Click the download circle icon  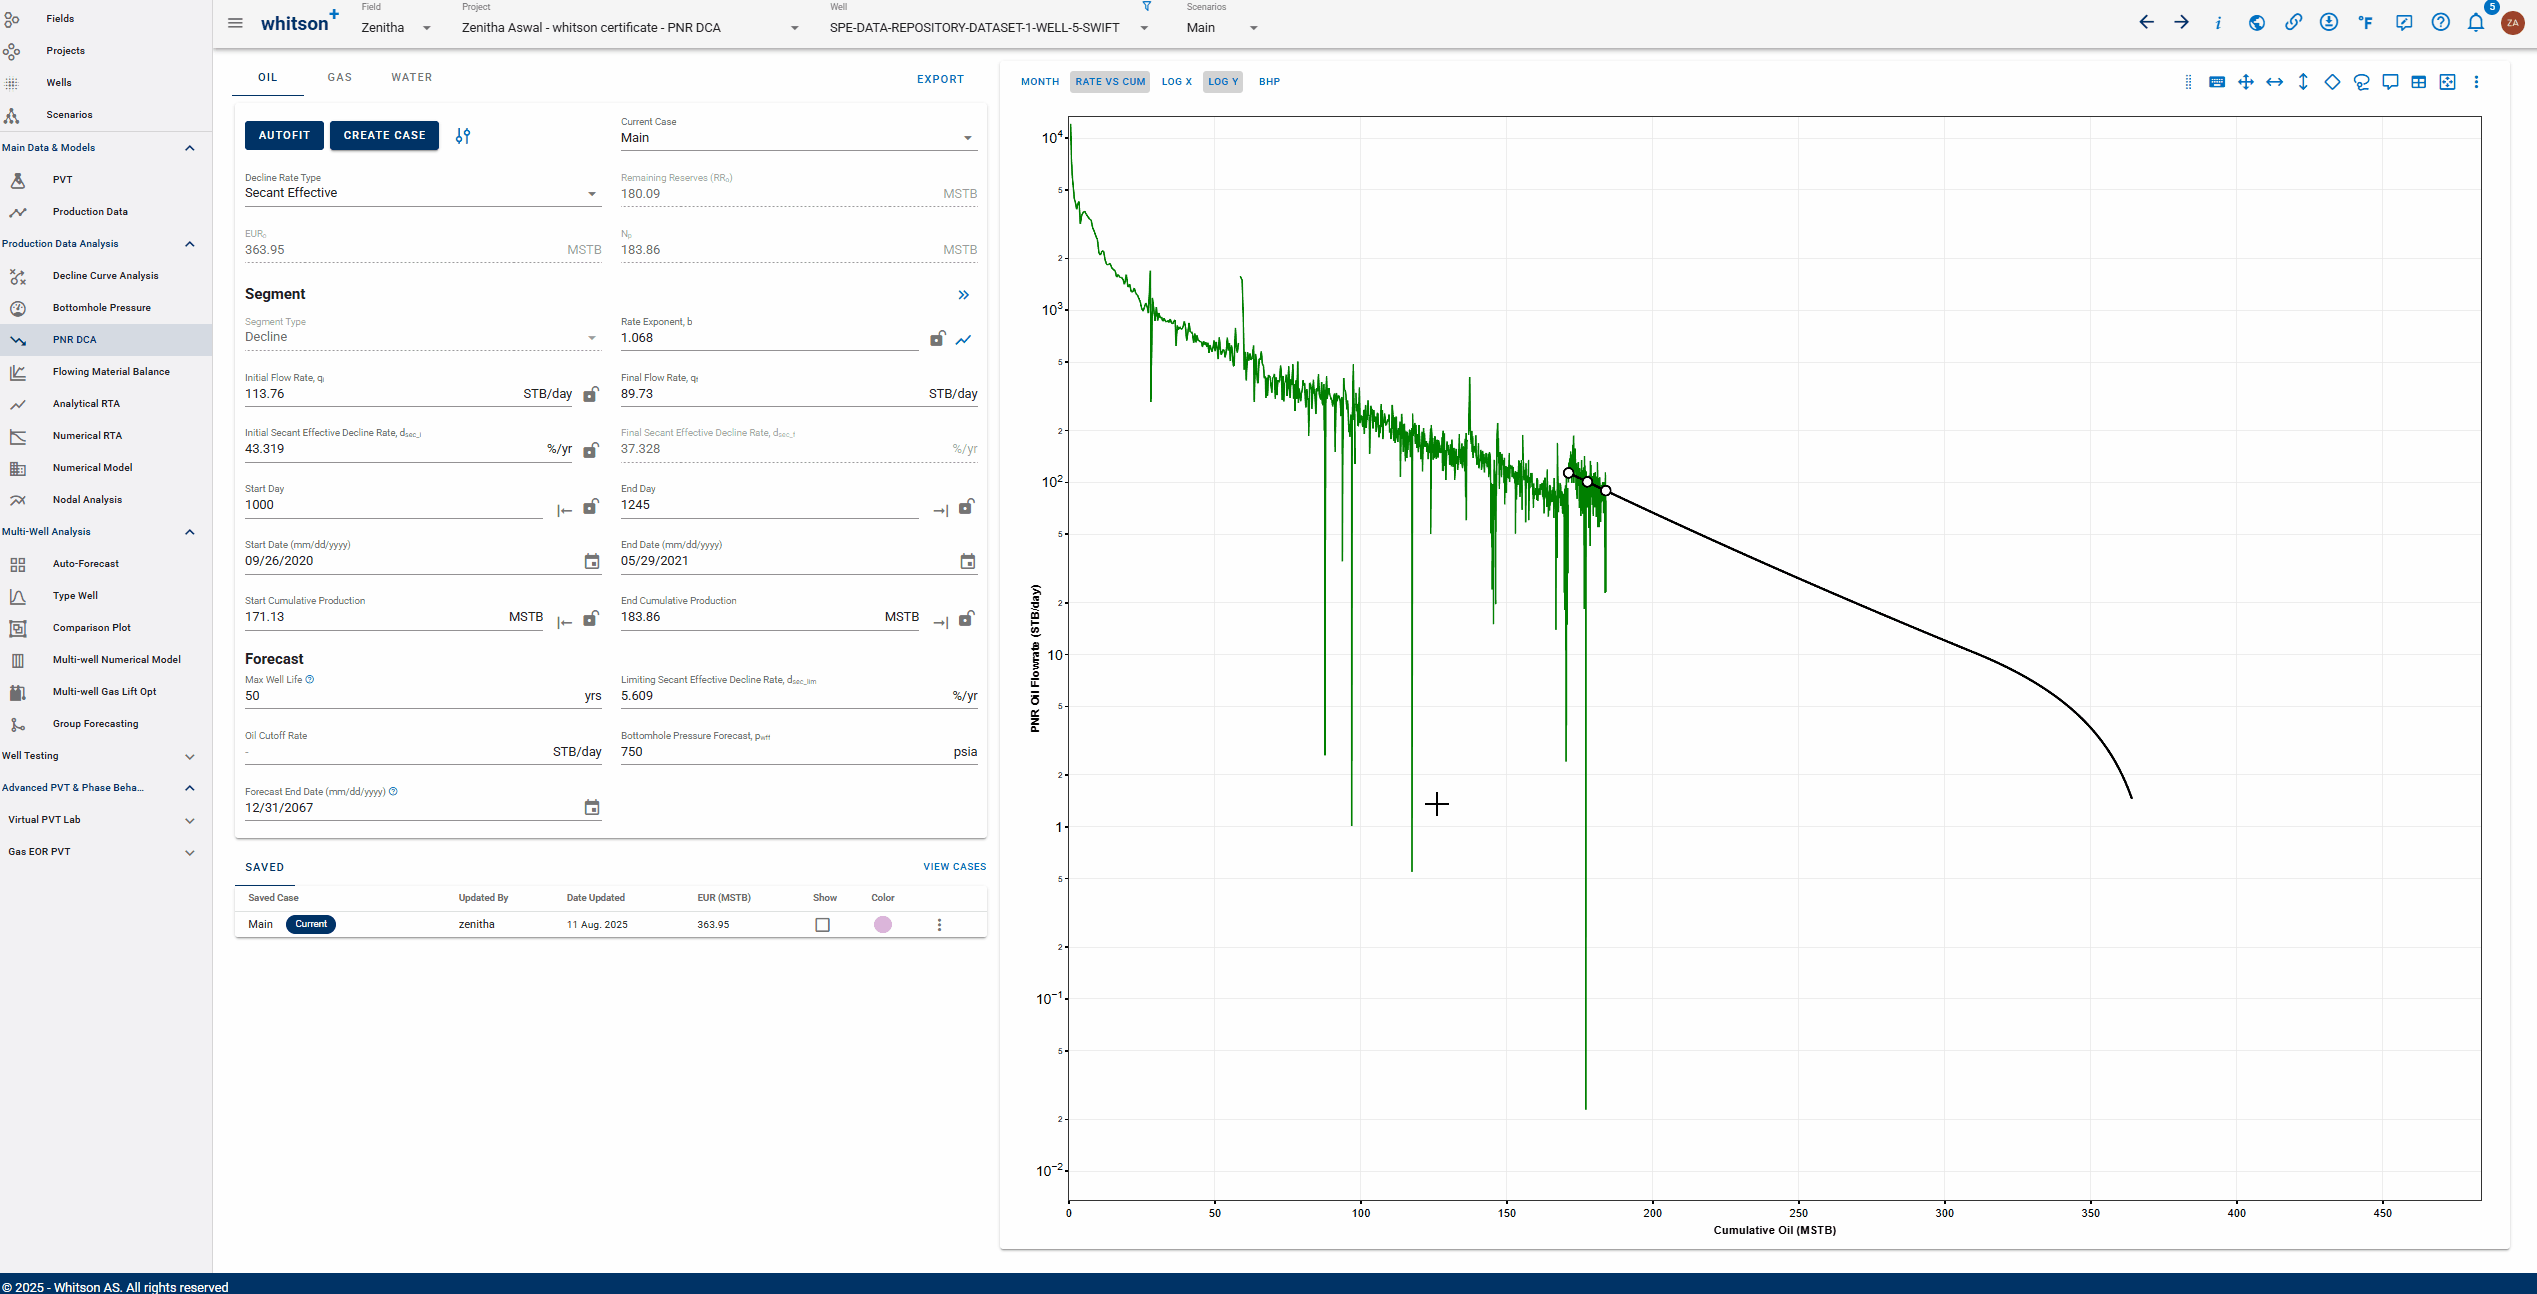2329,23
